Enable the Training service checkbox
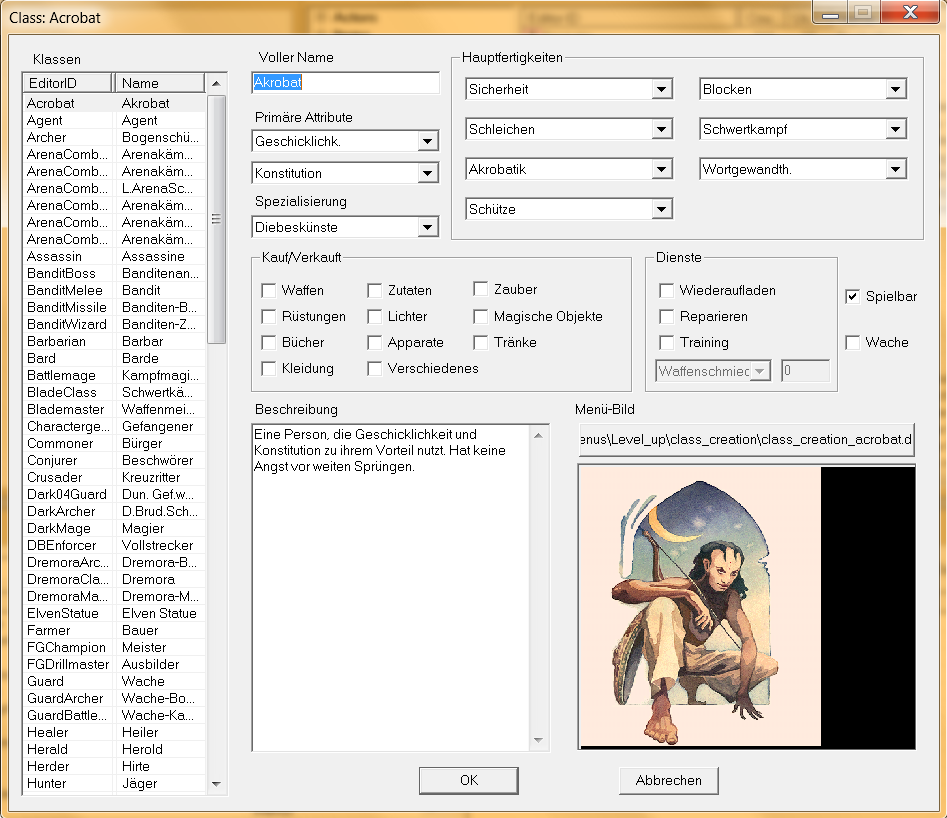This screenshot has height=818, width=947. (x=667, y=343)
